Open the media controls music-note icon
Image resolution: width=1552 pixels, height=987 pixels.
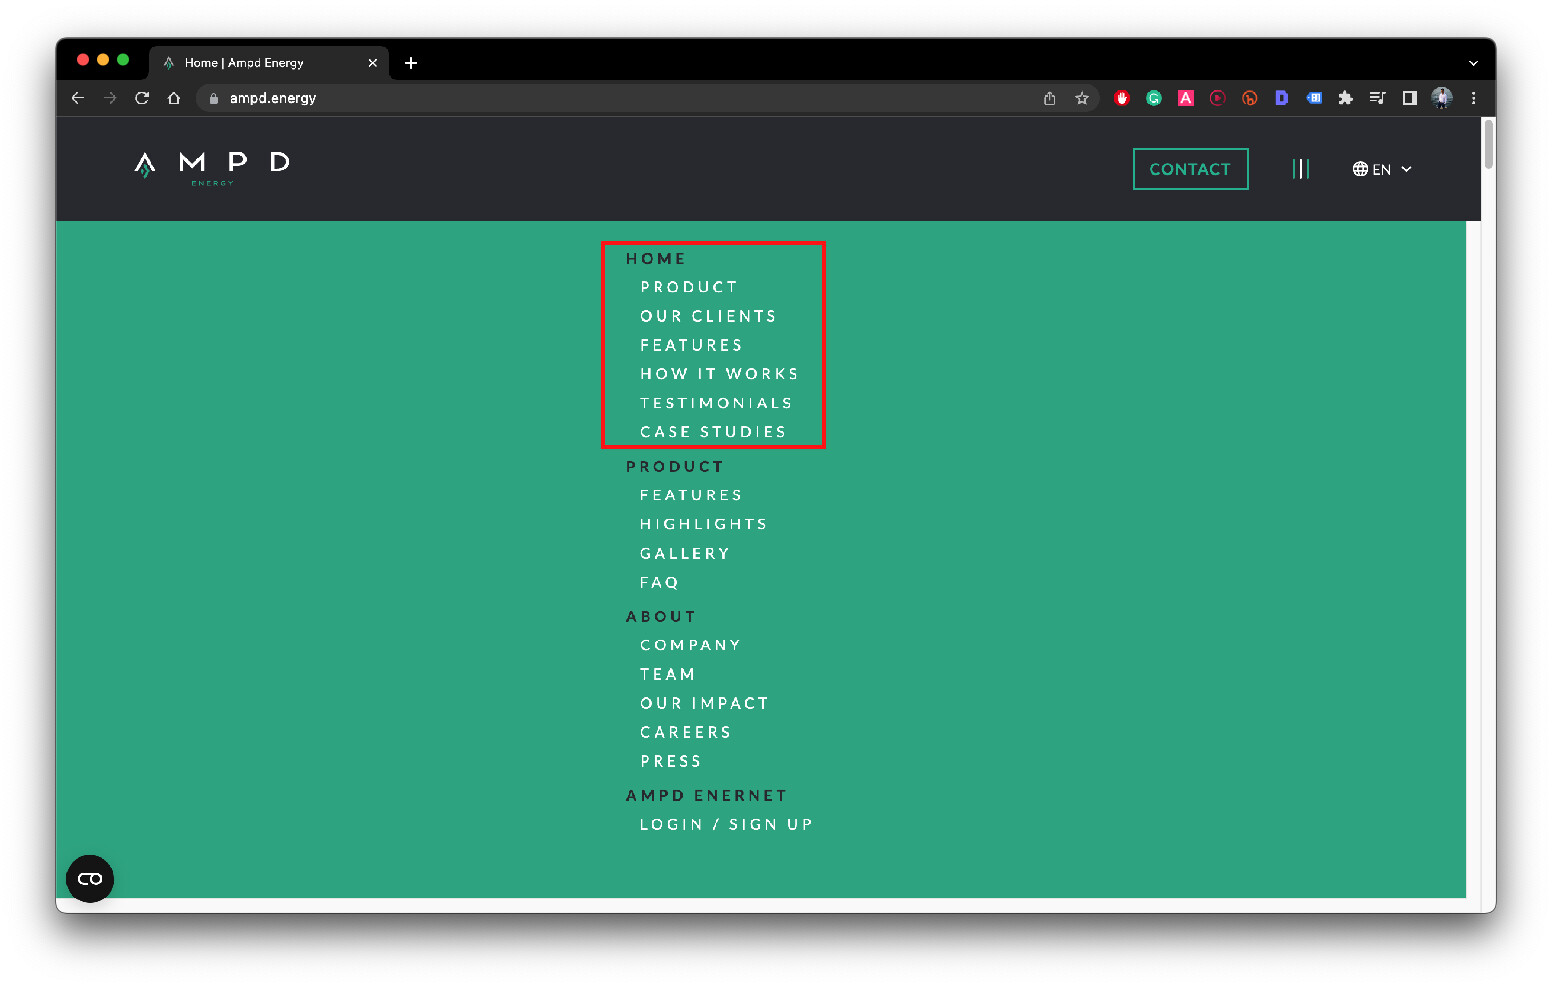[x=1378, y=98]
